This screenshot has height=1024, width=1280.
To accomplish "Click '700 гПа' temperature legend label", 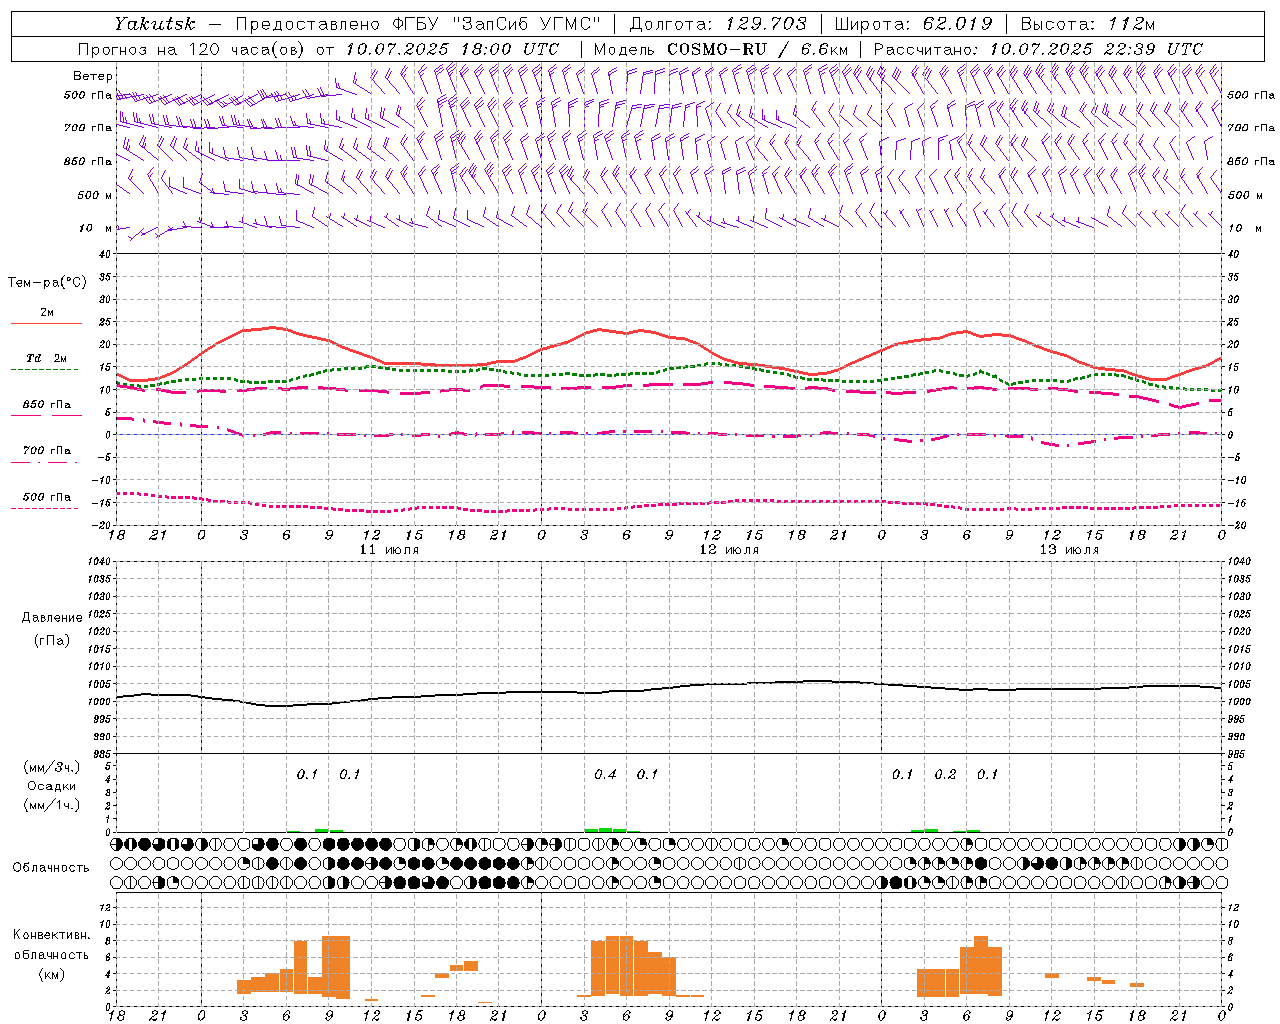I will tap(47, 451).
